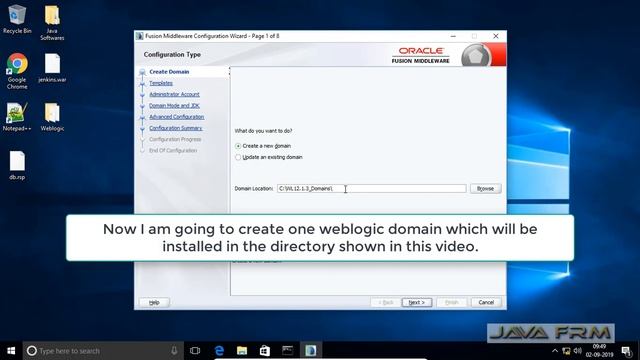Select the db.rsp file icon
Screen dimensions: 640x360
(x=17, y=165)
